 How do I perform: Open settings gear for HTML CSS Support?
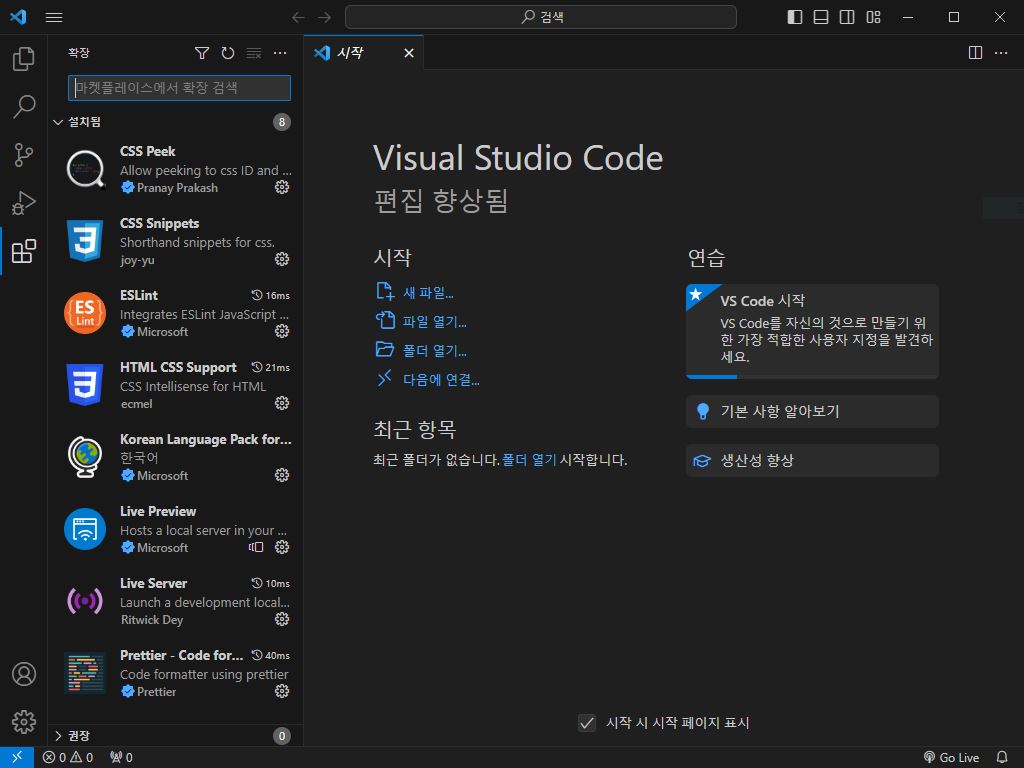281,403
